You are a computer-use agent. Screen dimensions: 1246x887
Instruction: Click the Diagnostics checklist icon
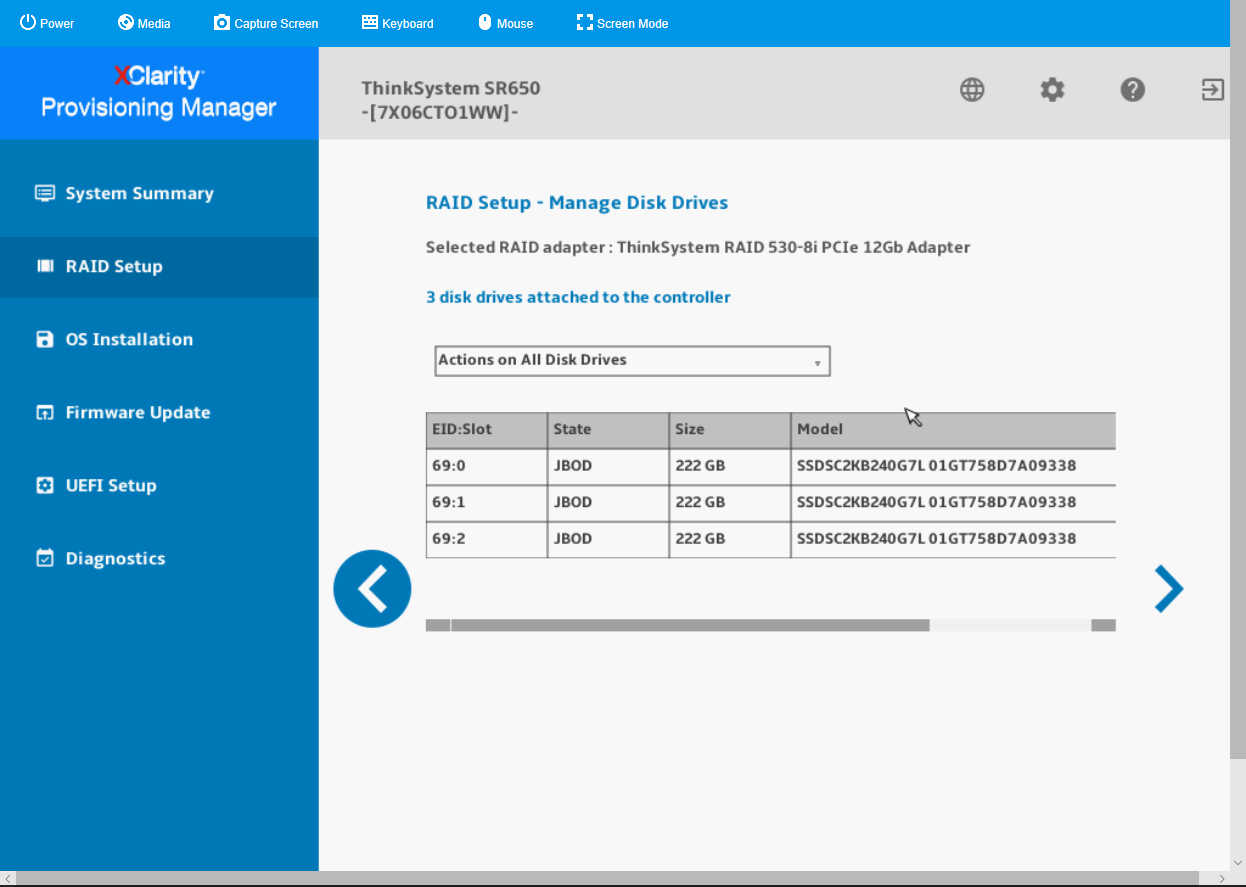pos(45,559)
